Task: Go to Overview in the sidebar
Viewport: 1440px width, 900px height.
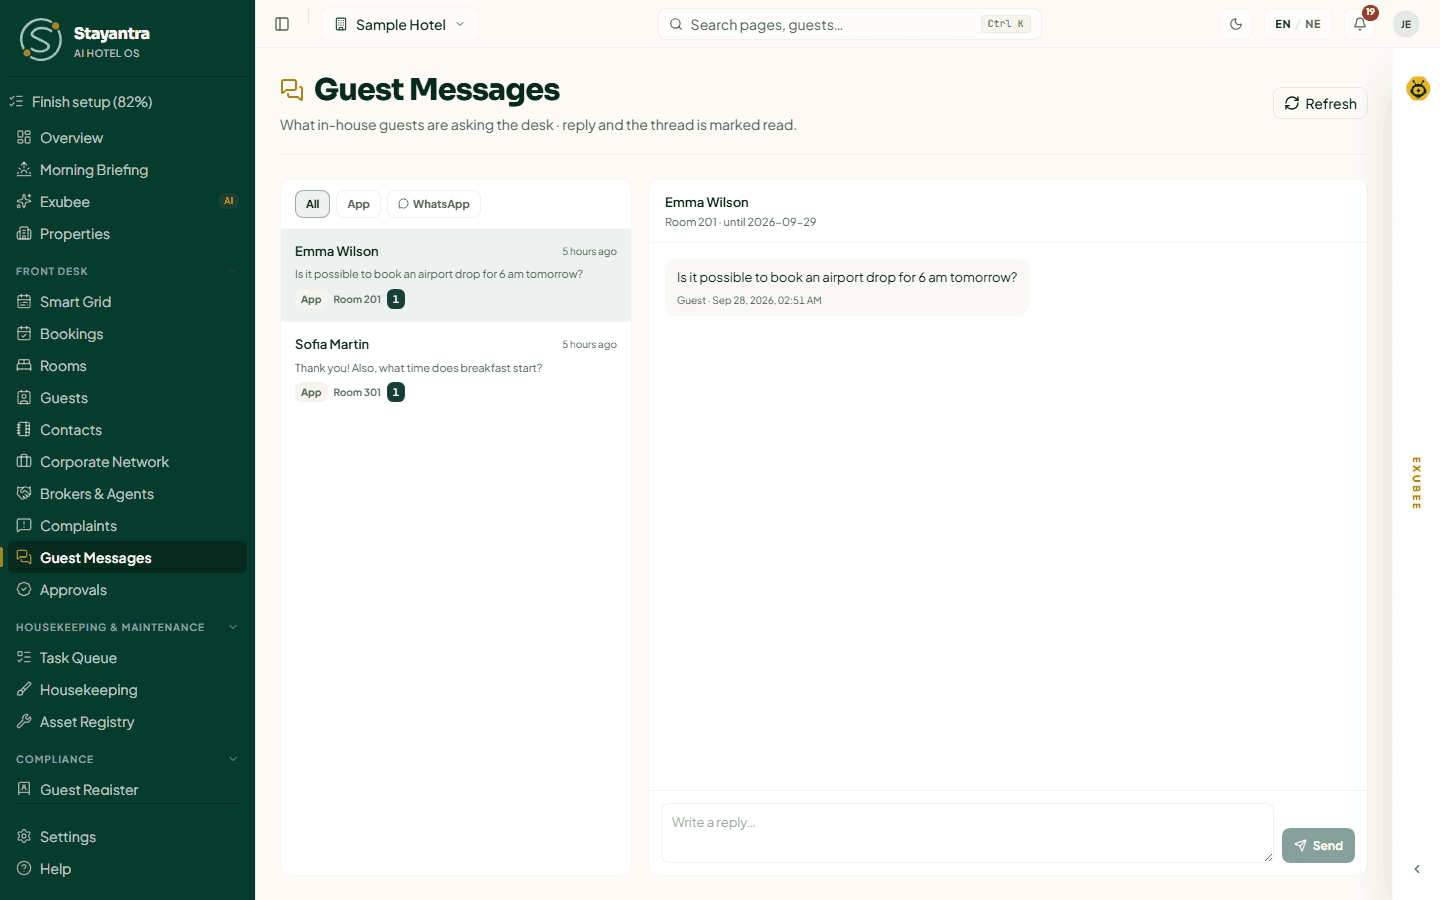Action: (127, 138)
